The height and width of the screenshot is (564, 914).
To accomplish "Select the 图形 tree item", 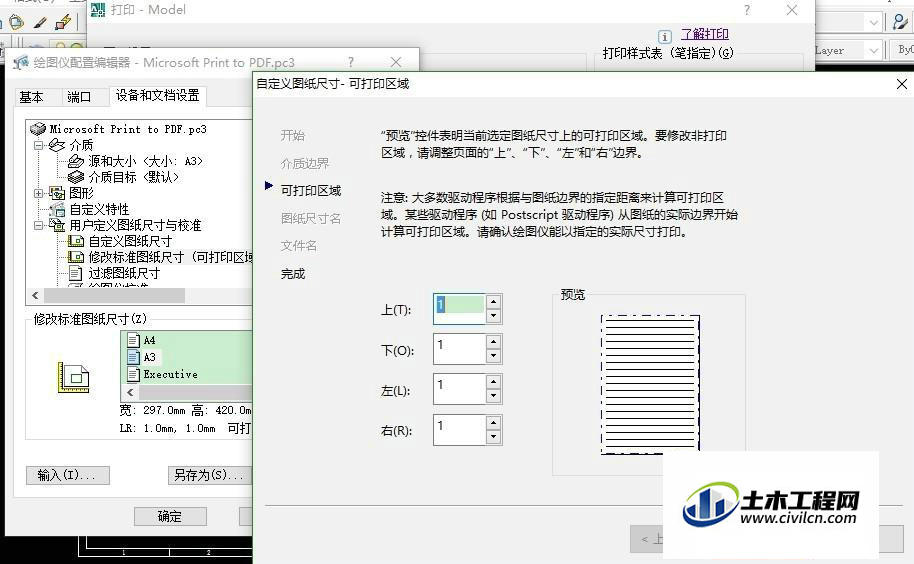I will (82, 193).
